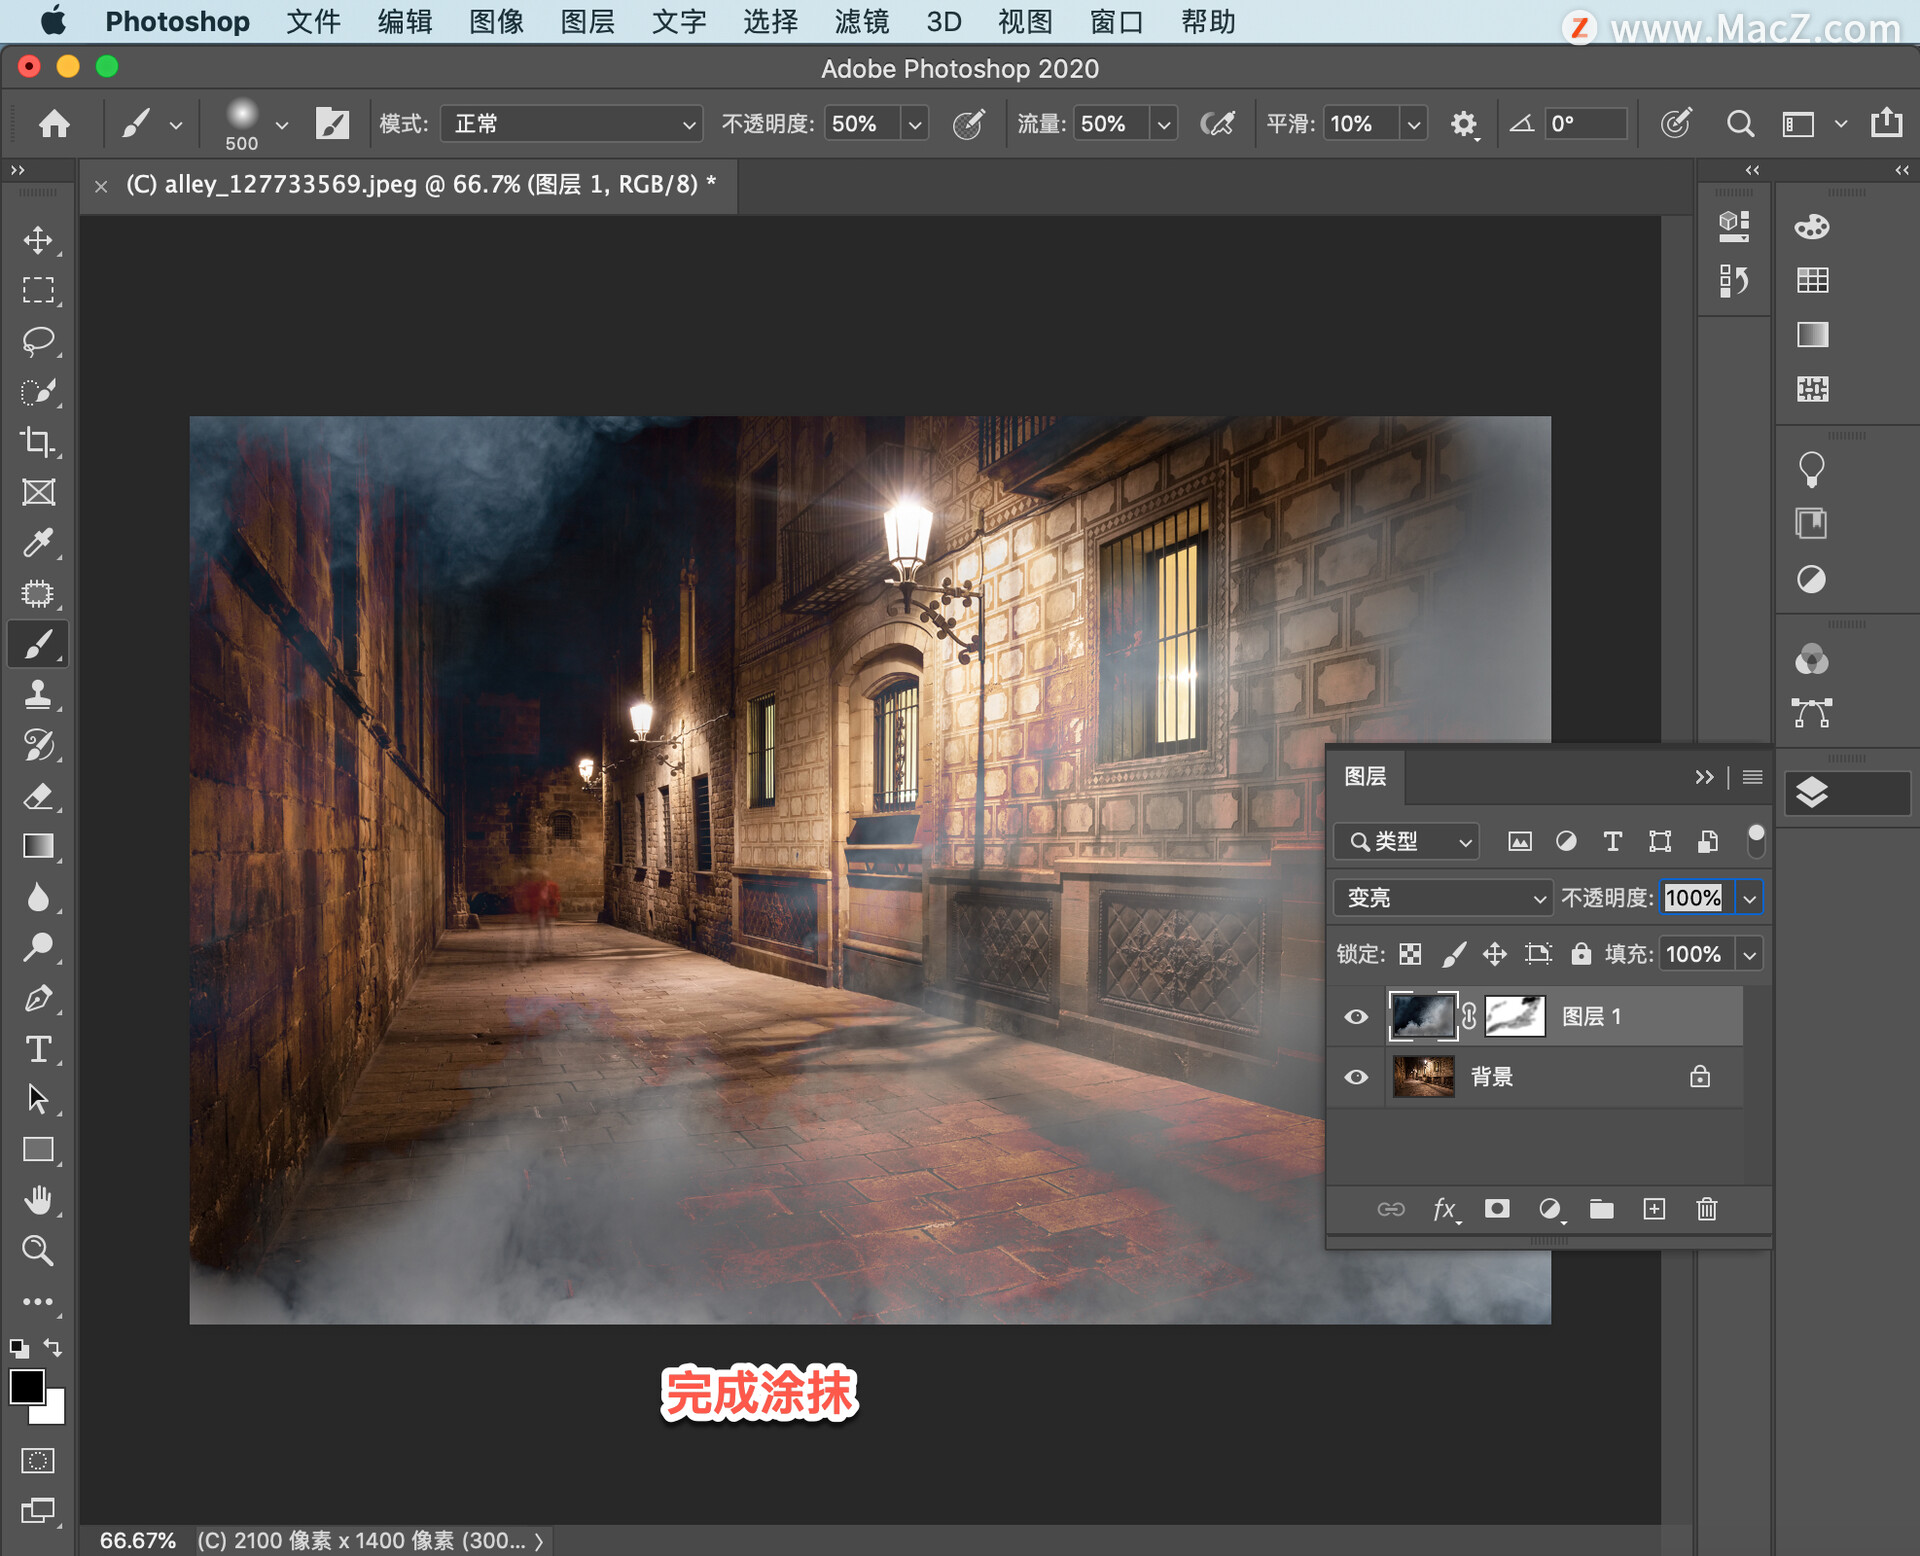The height and width of the screenshot is (1556, 1920).
Task: Open the 滤镜 menu
Action: tap(861, 21)
